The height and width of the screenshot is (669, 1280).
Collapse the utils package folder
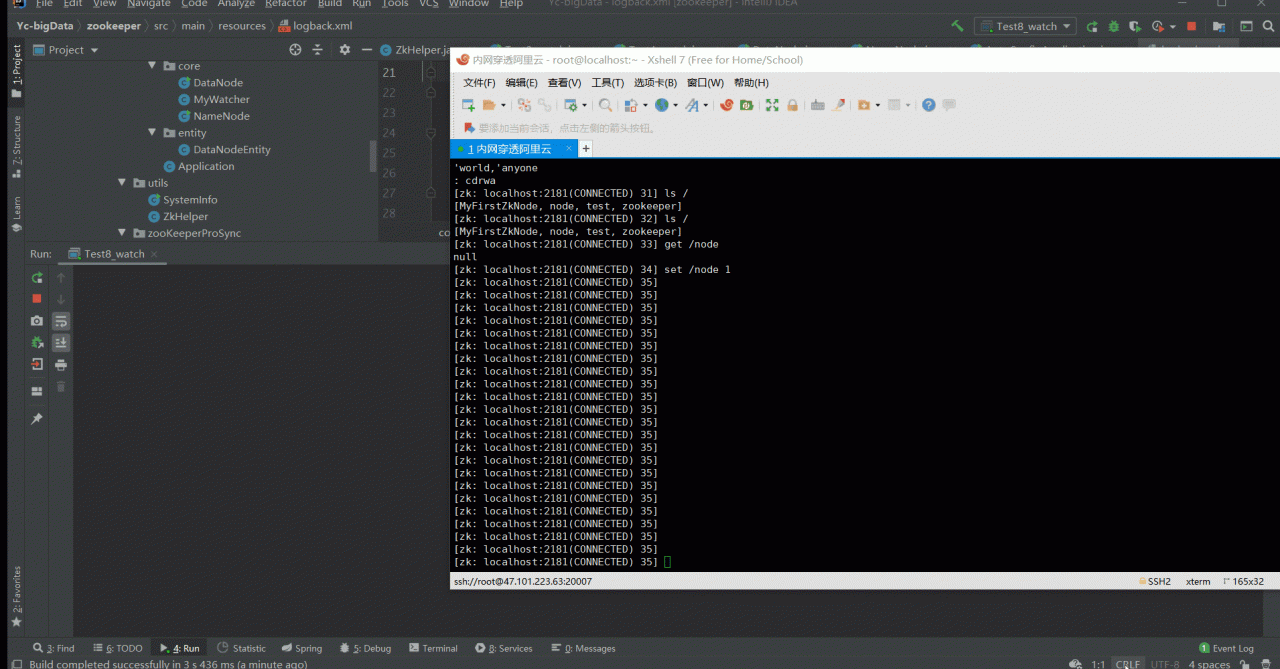pos(122,183)
